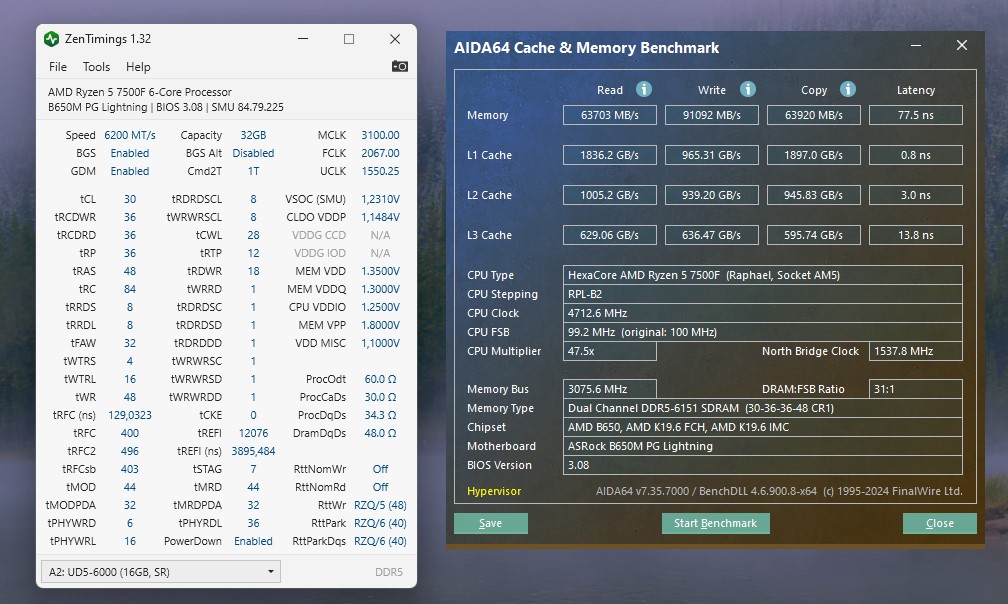Close the ZenTimings window
The image size is (1008, 604).
pyautogui.click(x=395, y=39)
